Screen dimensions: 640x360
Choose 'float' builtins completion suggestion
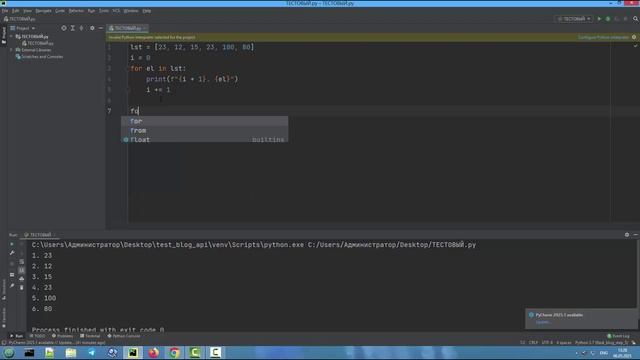tap(204, 140)
